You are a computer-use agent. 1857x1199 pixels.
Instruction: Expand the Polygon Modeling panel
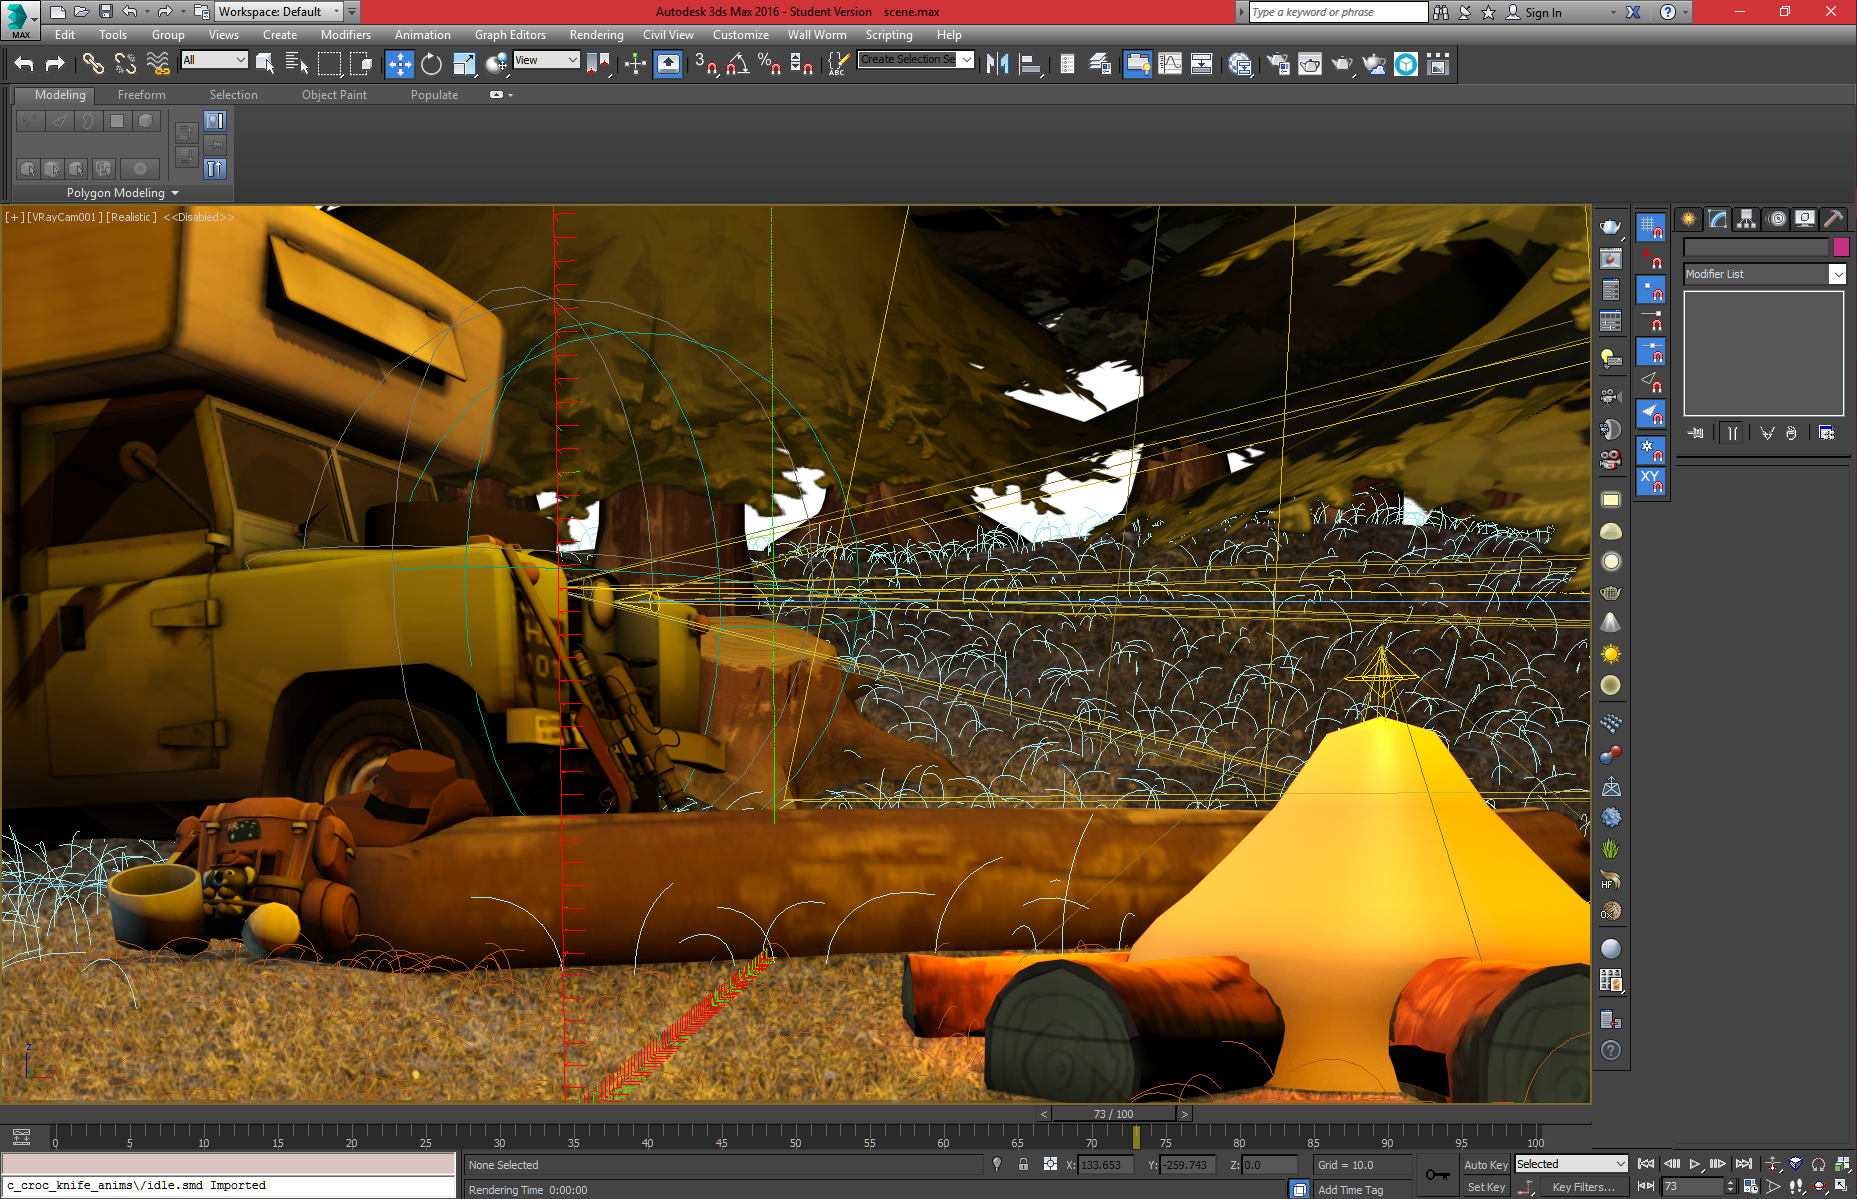123,193
